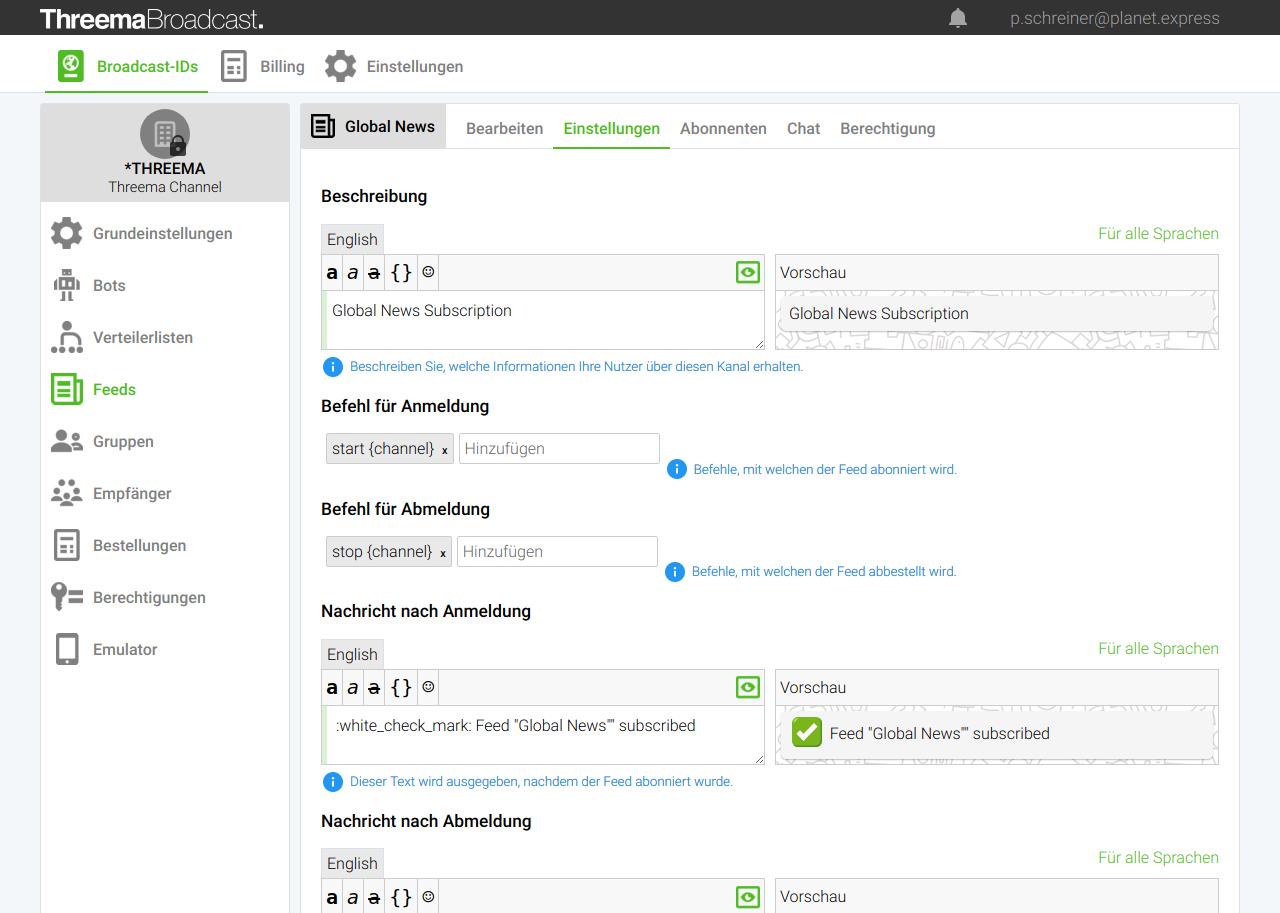
Task: Insert placeholder braces in Beschreibung editor
Action: click(x=401, y=272)
